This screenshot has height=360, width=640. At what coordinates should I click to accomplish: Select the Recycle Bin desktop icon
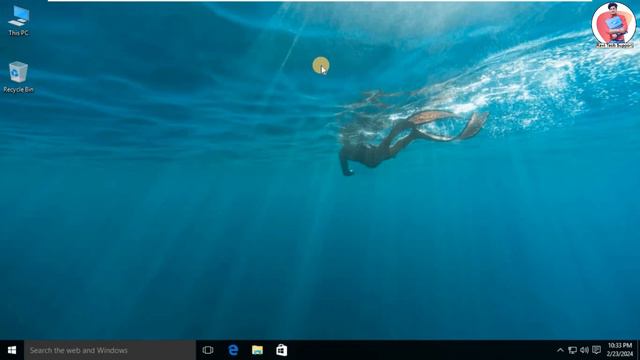click(x=18, y=77)
